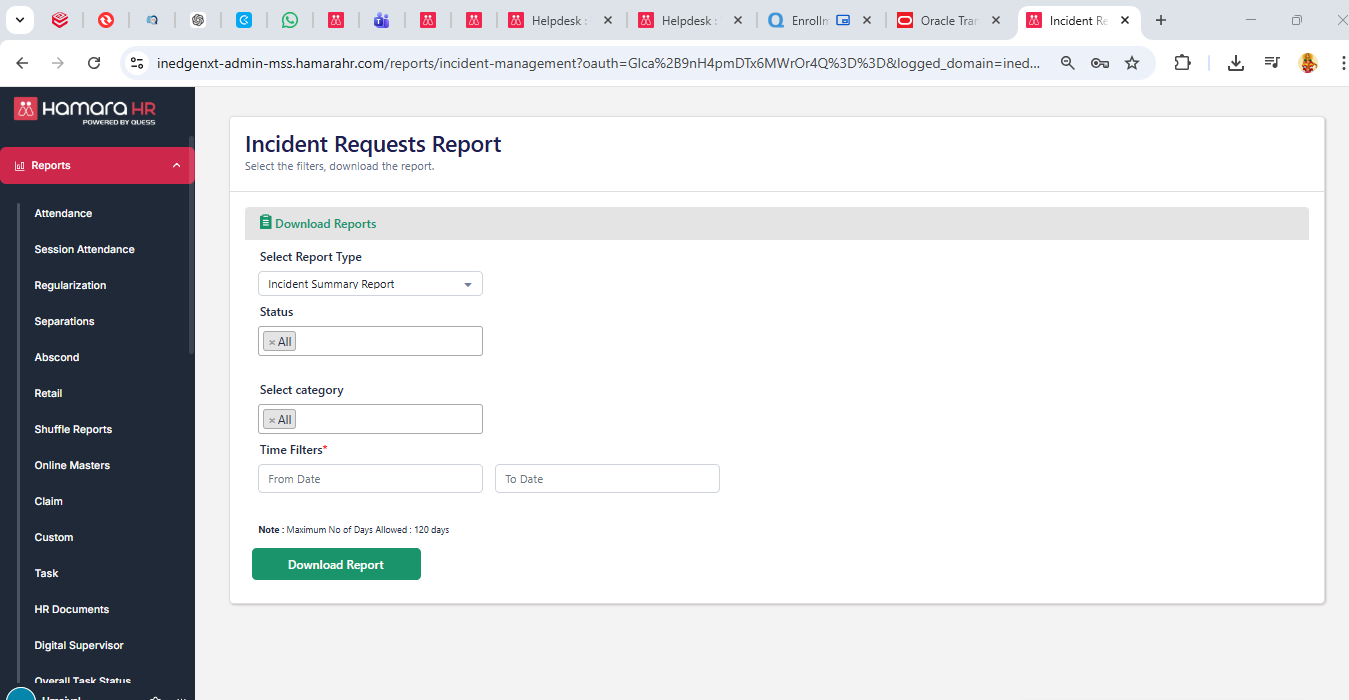Close the Incident Requests tab
This screenshot has width=1349, height=700.
1125,20
